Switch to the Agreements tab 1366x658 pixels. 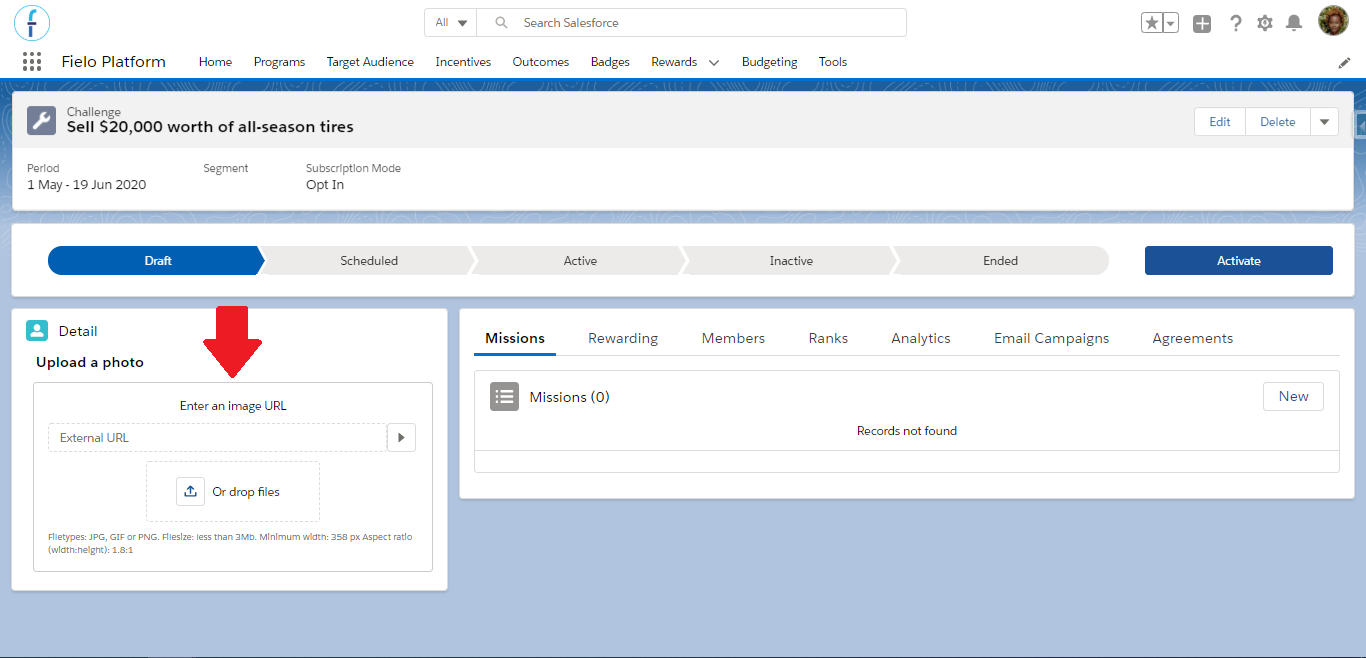point(1192,338)
